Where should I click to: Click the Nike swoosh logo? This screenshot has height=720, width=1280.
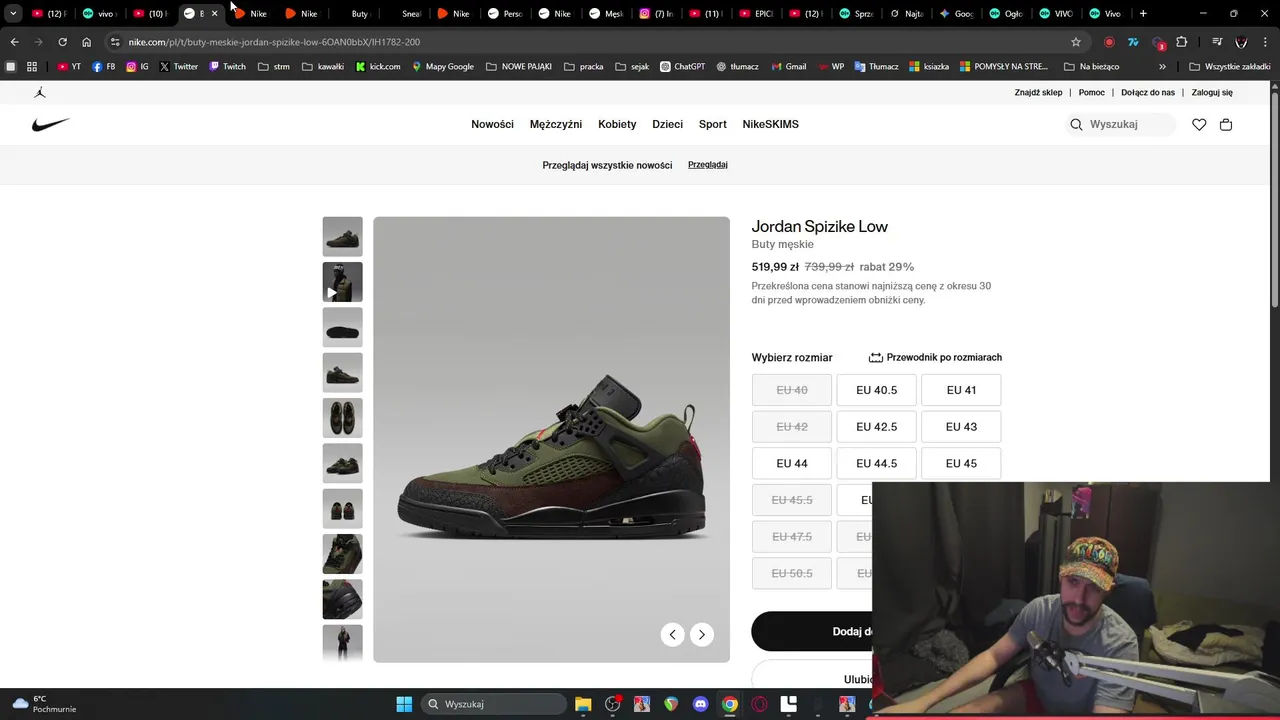(51, 124)
